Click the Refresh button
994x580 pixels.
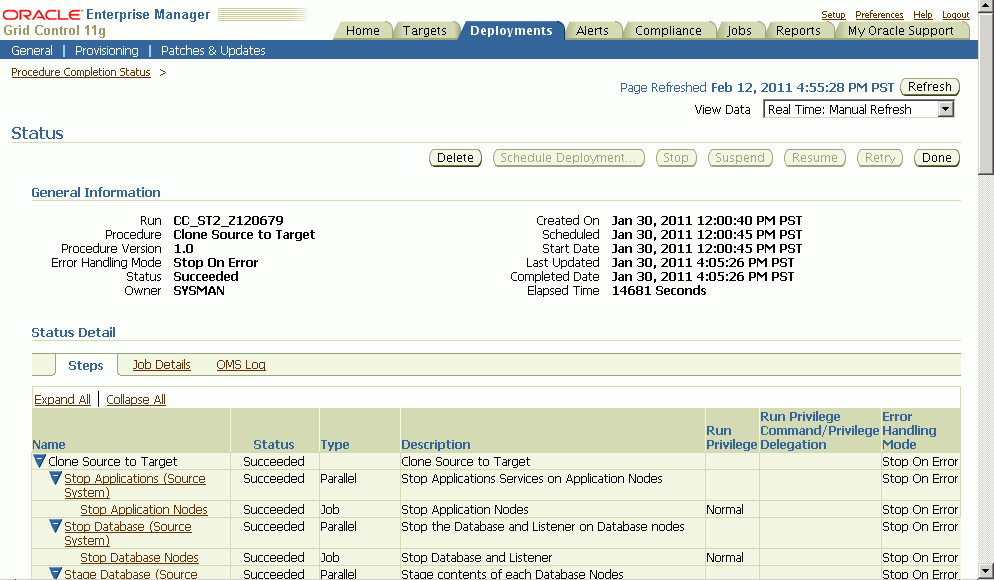930,87
